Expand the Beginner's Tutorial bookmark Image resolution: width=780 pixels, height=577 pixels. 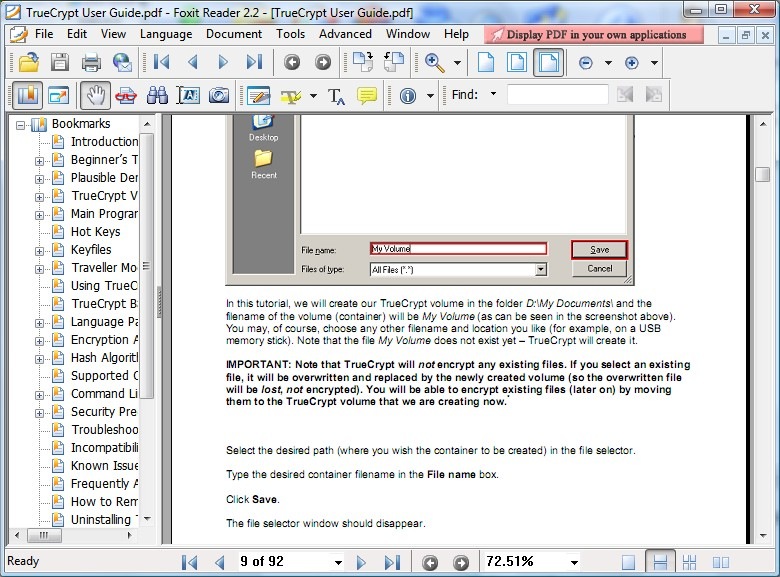(x=39, y=161)
